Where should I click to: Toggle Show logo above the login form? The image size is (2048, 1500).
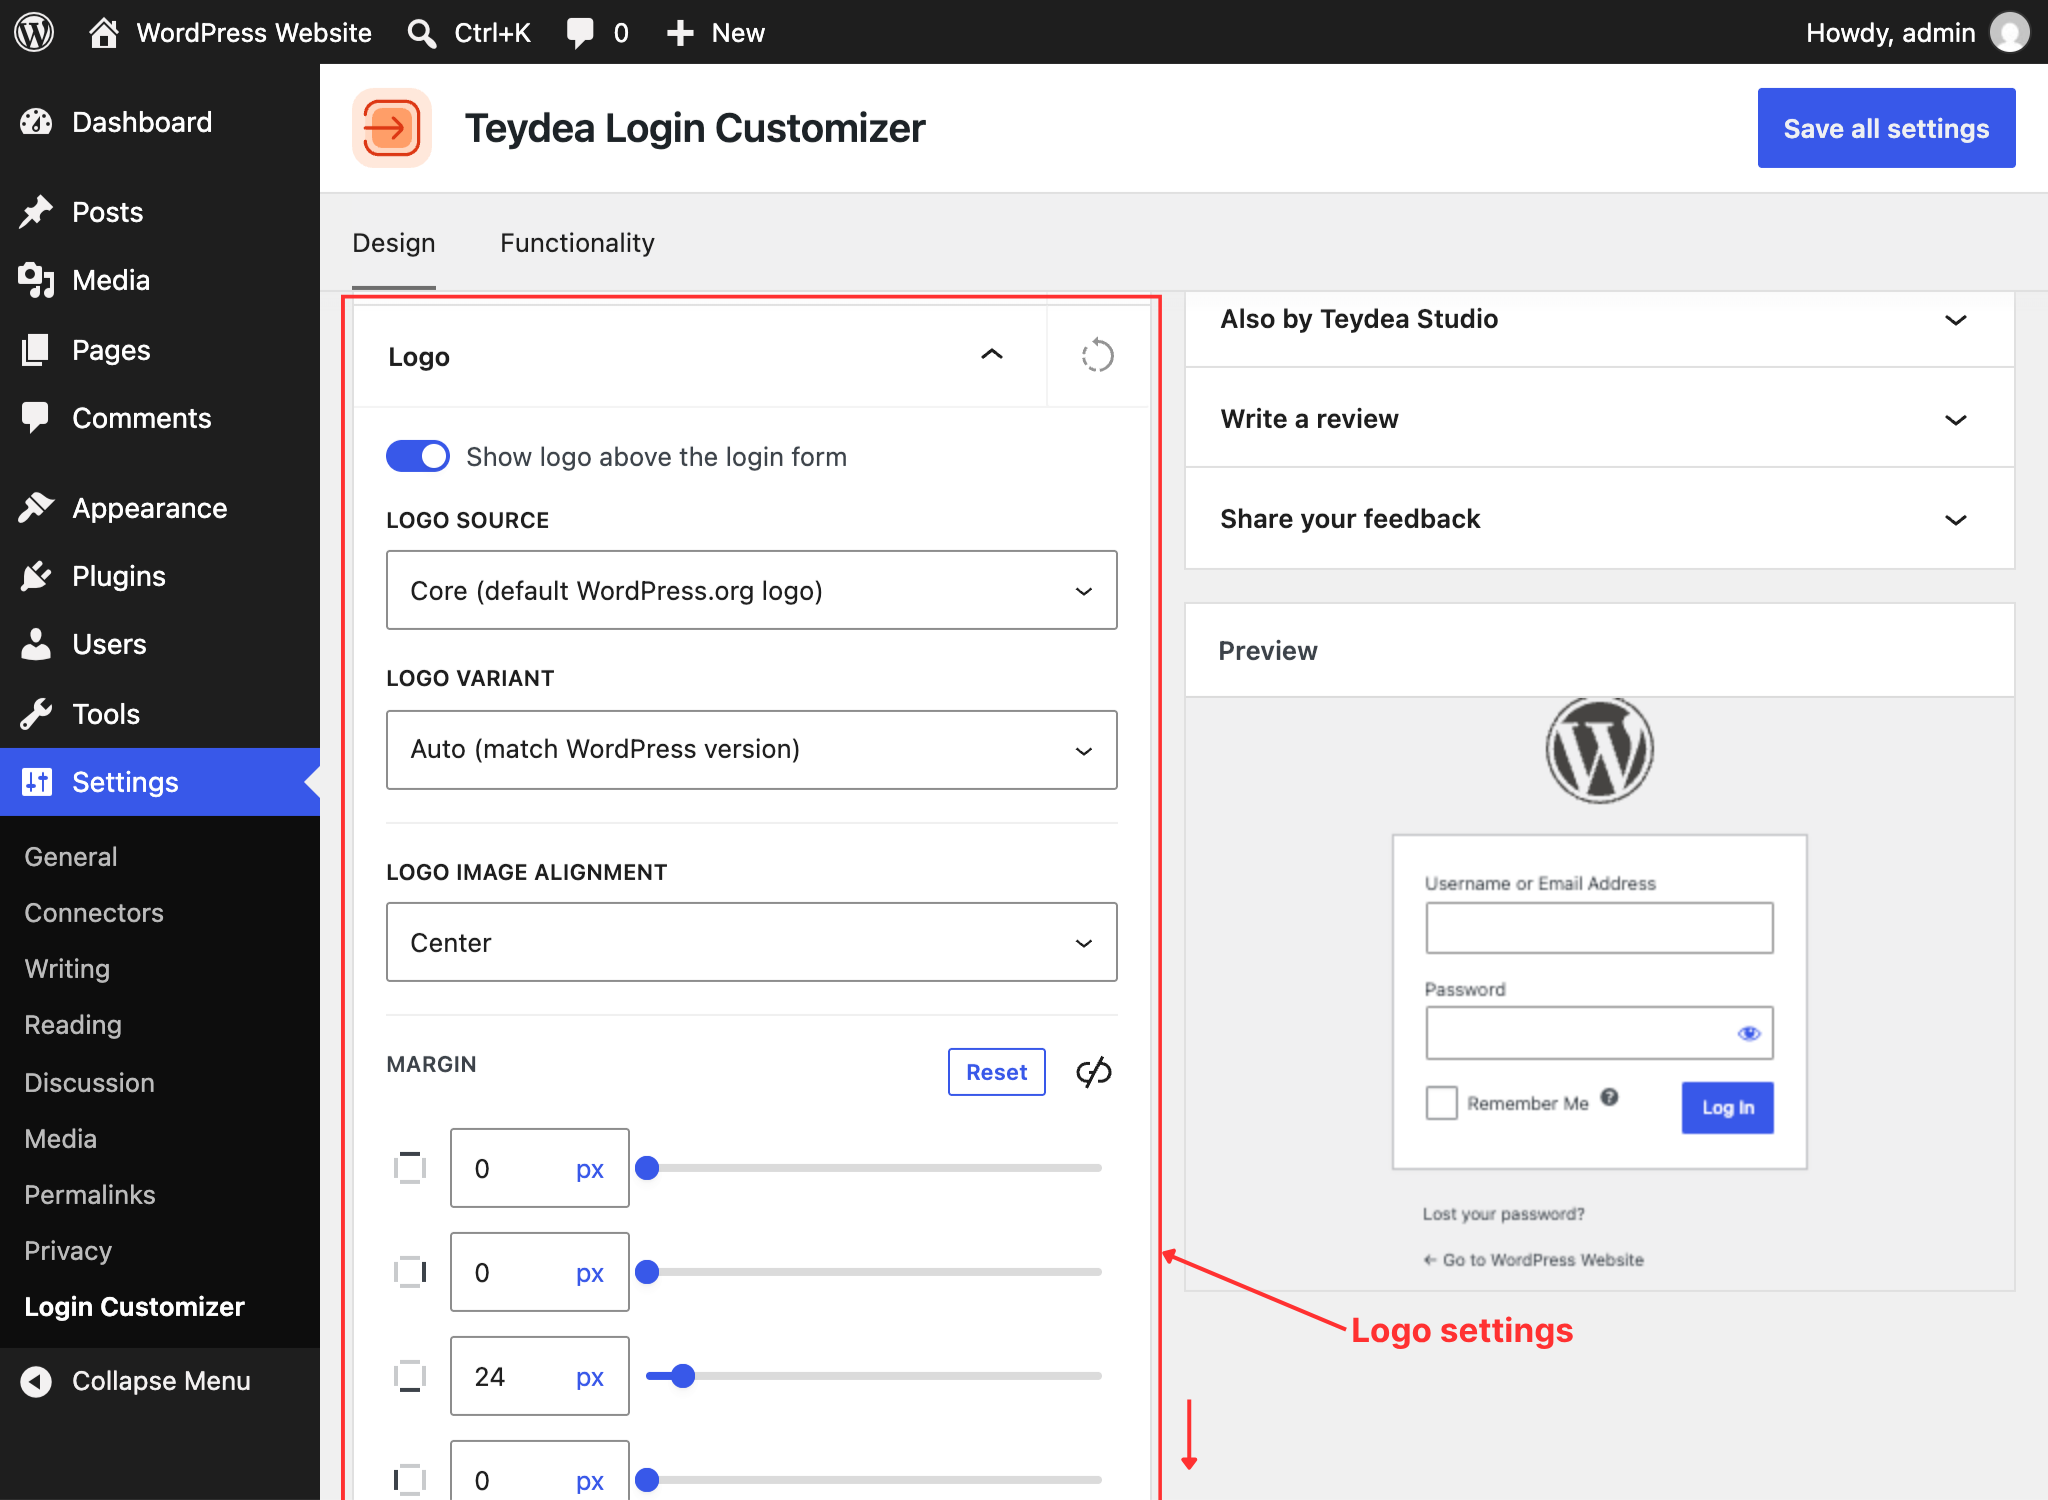418,456
